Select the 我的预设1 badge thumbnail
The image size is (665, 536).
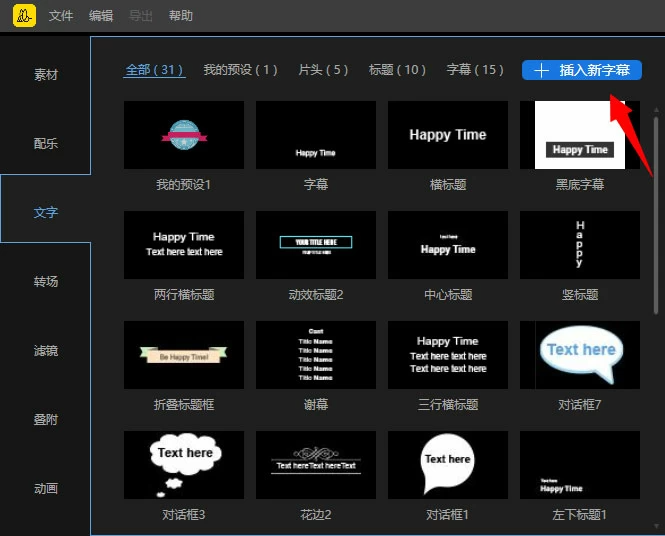point(184,135)
